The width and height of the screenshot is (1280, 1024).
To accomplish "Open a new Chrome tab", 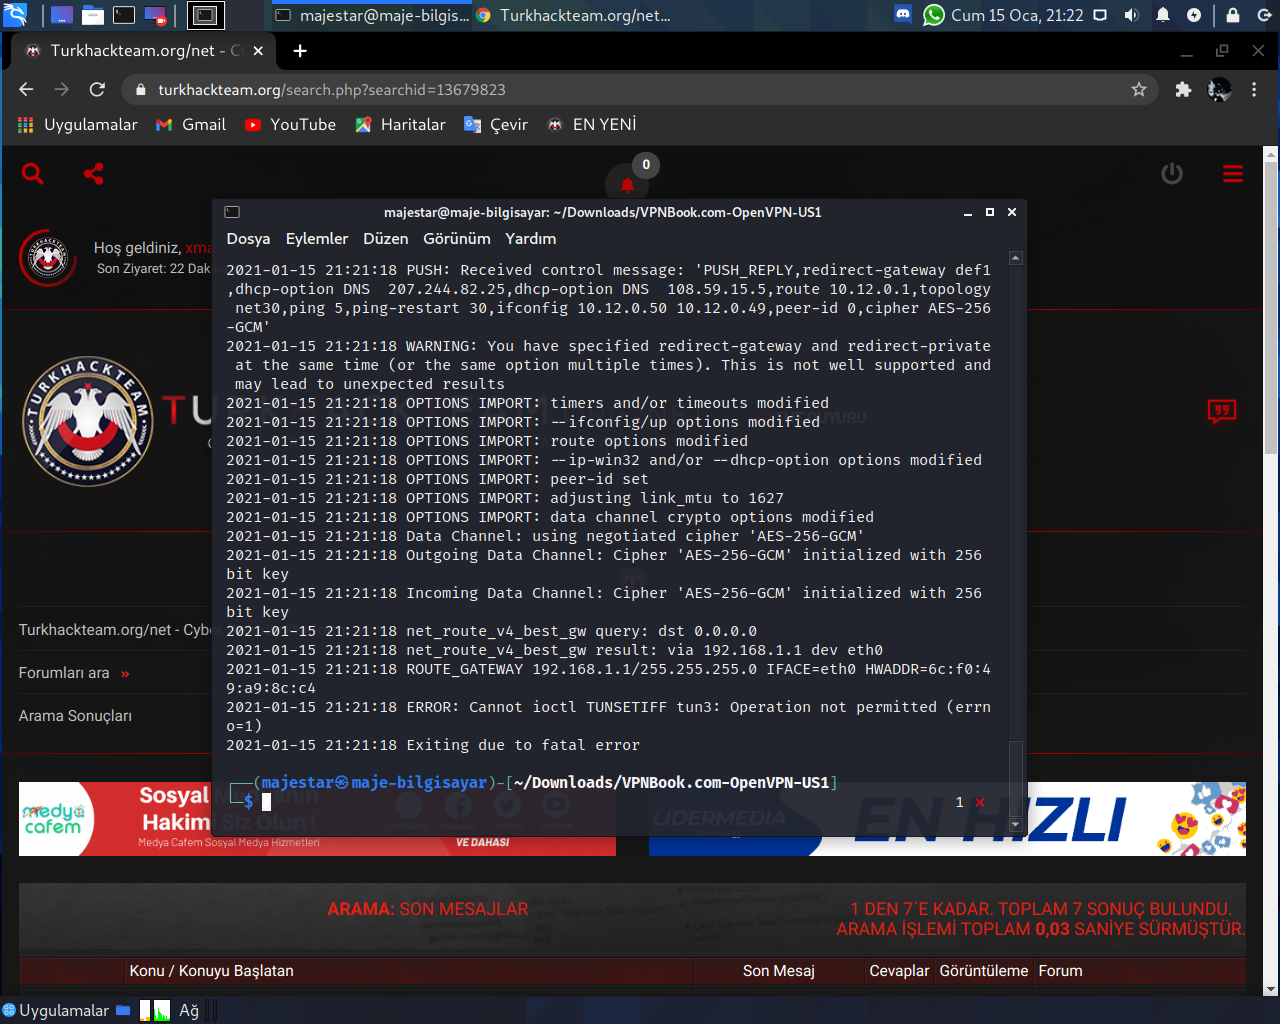I will point(300,50).
